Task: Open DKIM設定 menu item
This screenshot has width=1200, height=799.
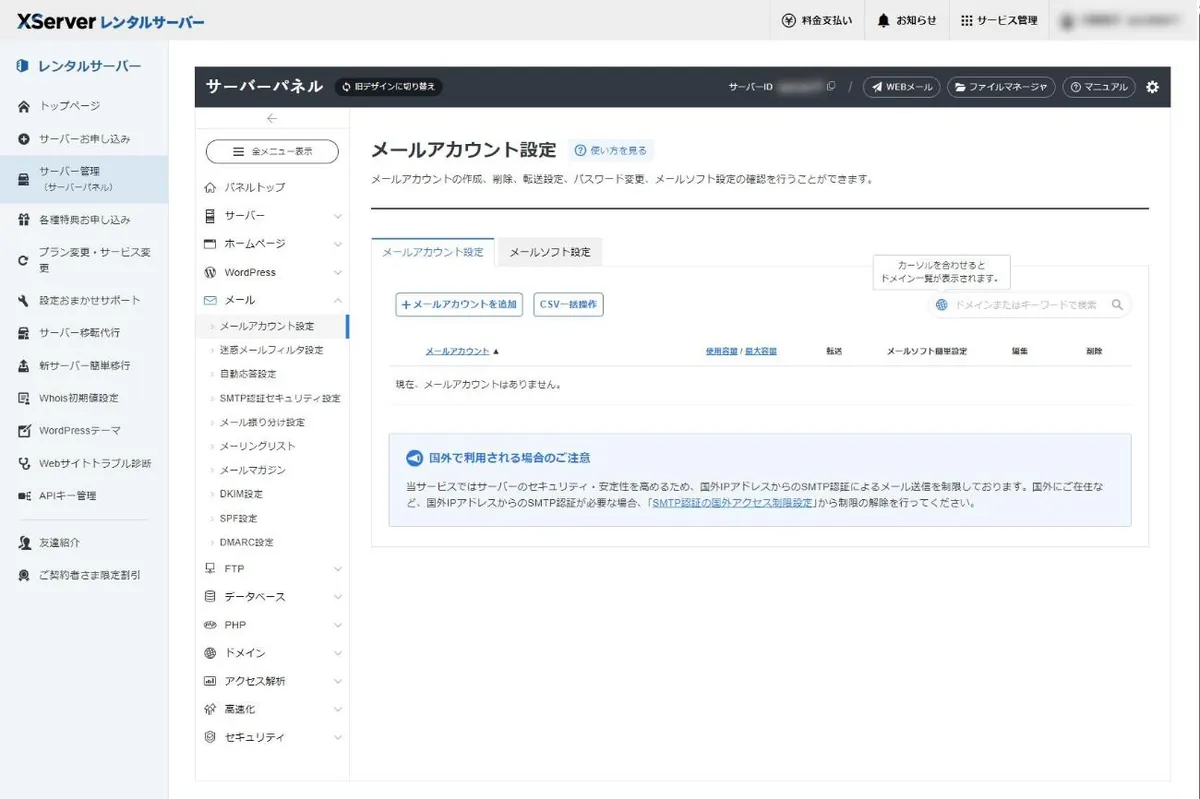Action: coord(241,494)
